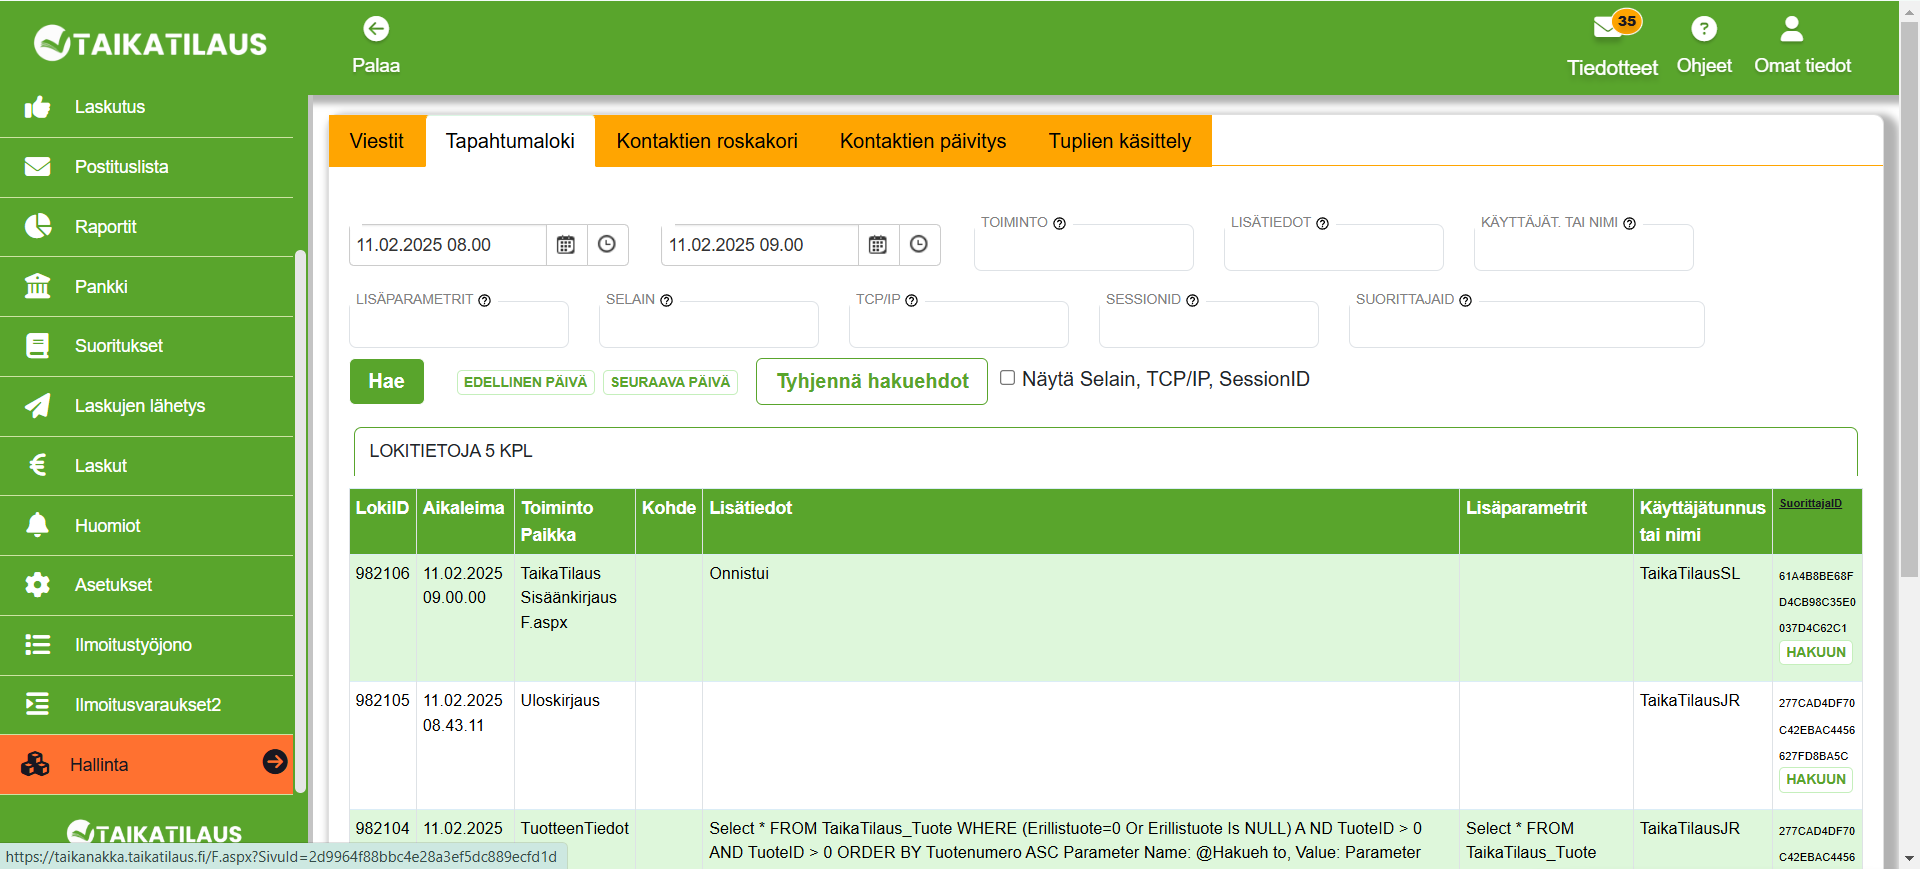The image size is (1920, 869).
Task: Click the SuorittajaID column header link
Action: [x=1810, y=503]
